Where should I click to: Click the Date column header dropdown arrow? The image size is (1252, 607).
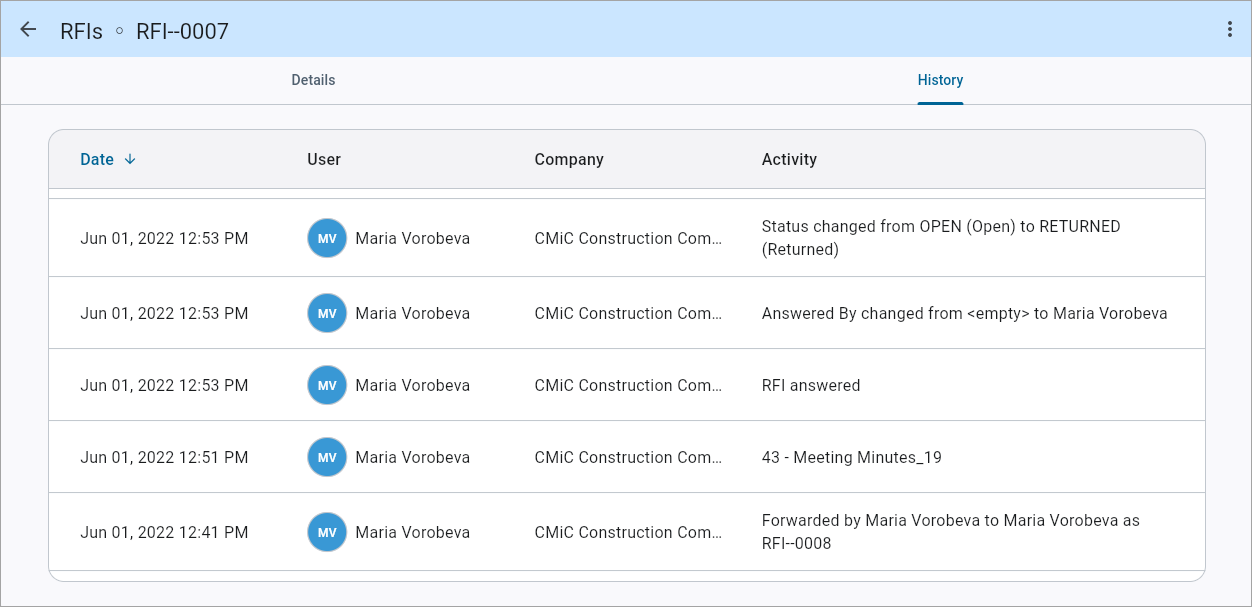click(130, 159)
